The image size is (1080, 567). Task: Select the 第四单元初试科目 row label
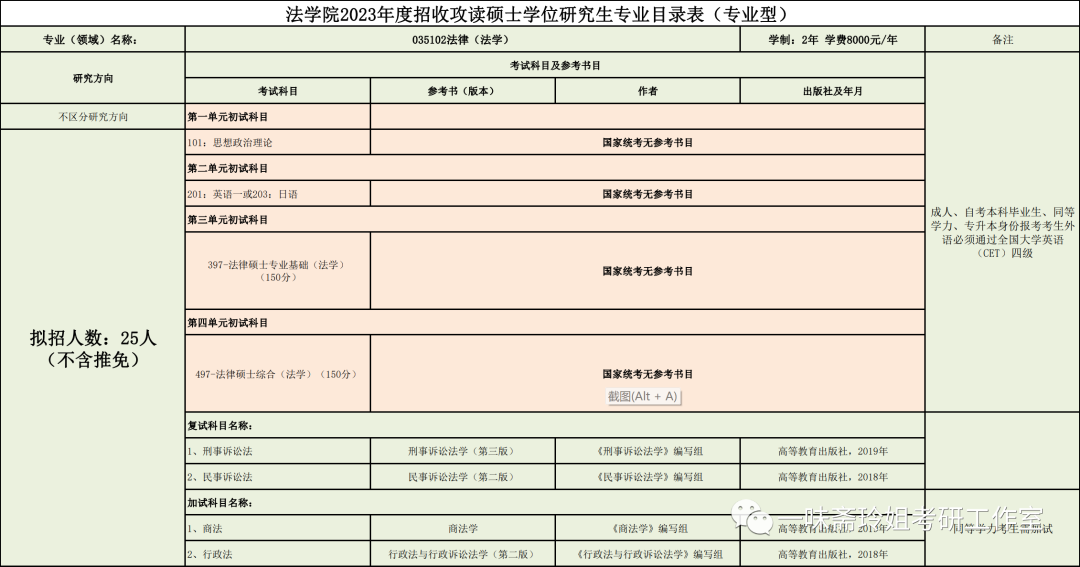pos(228,322)
